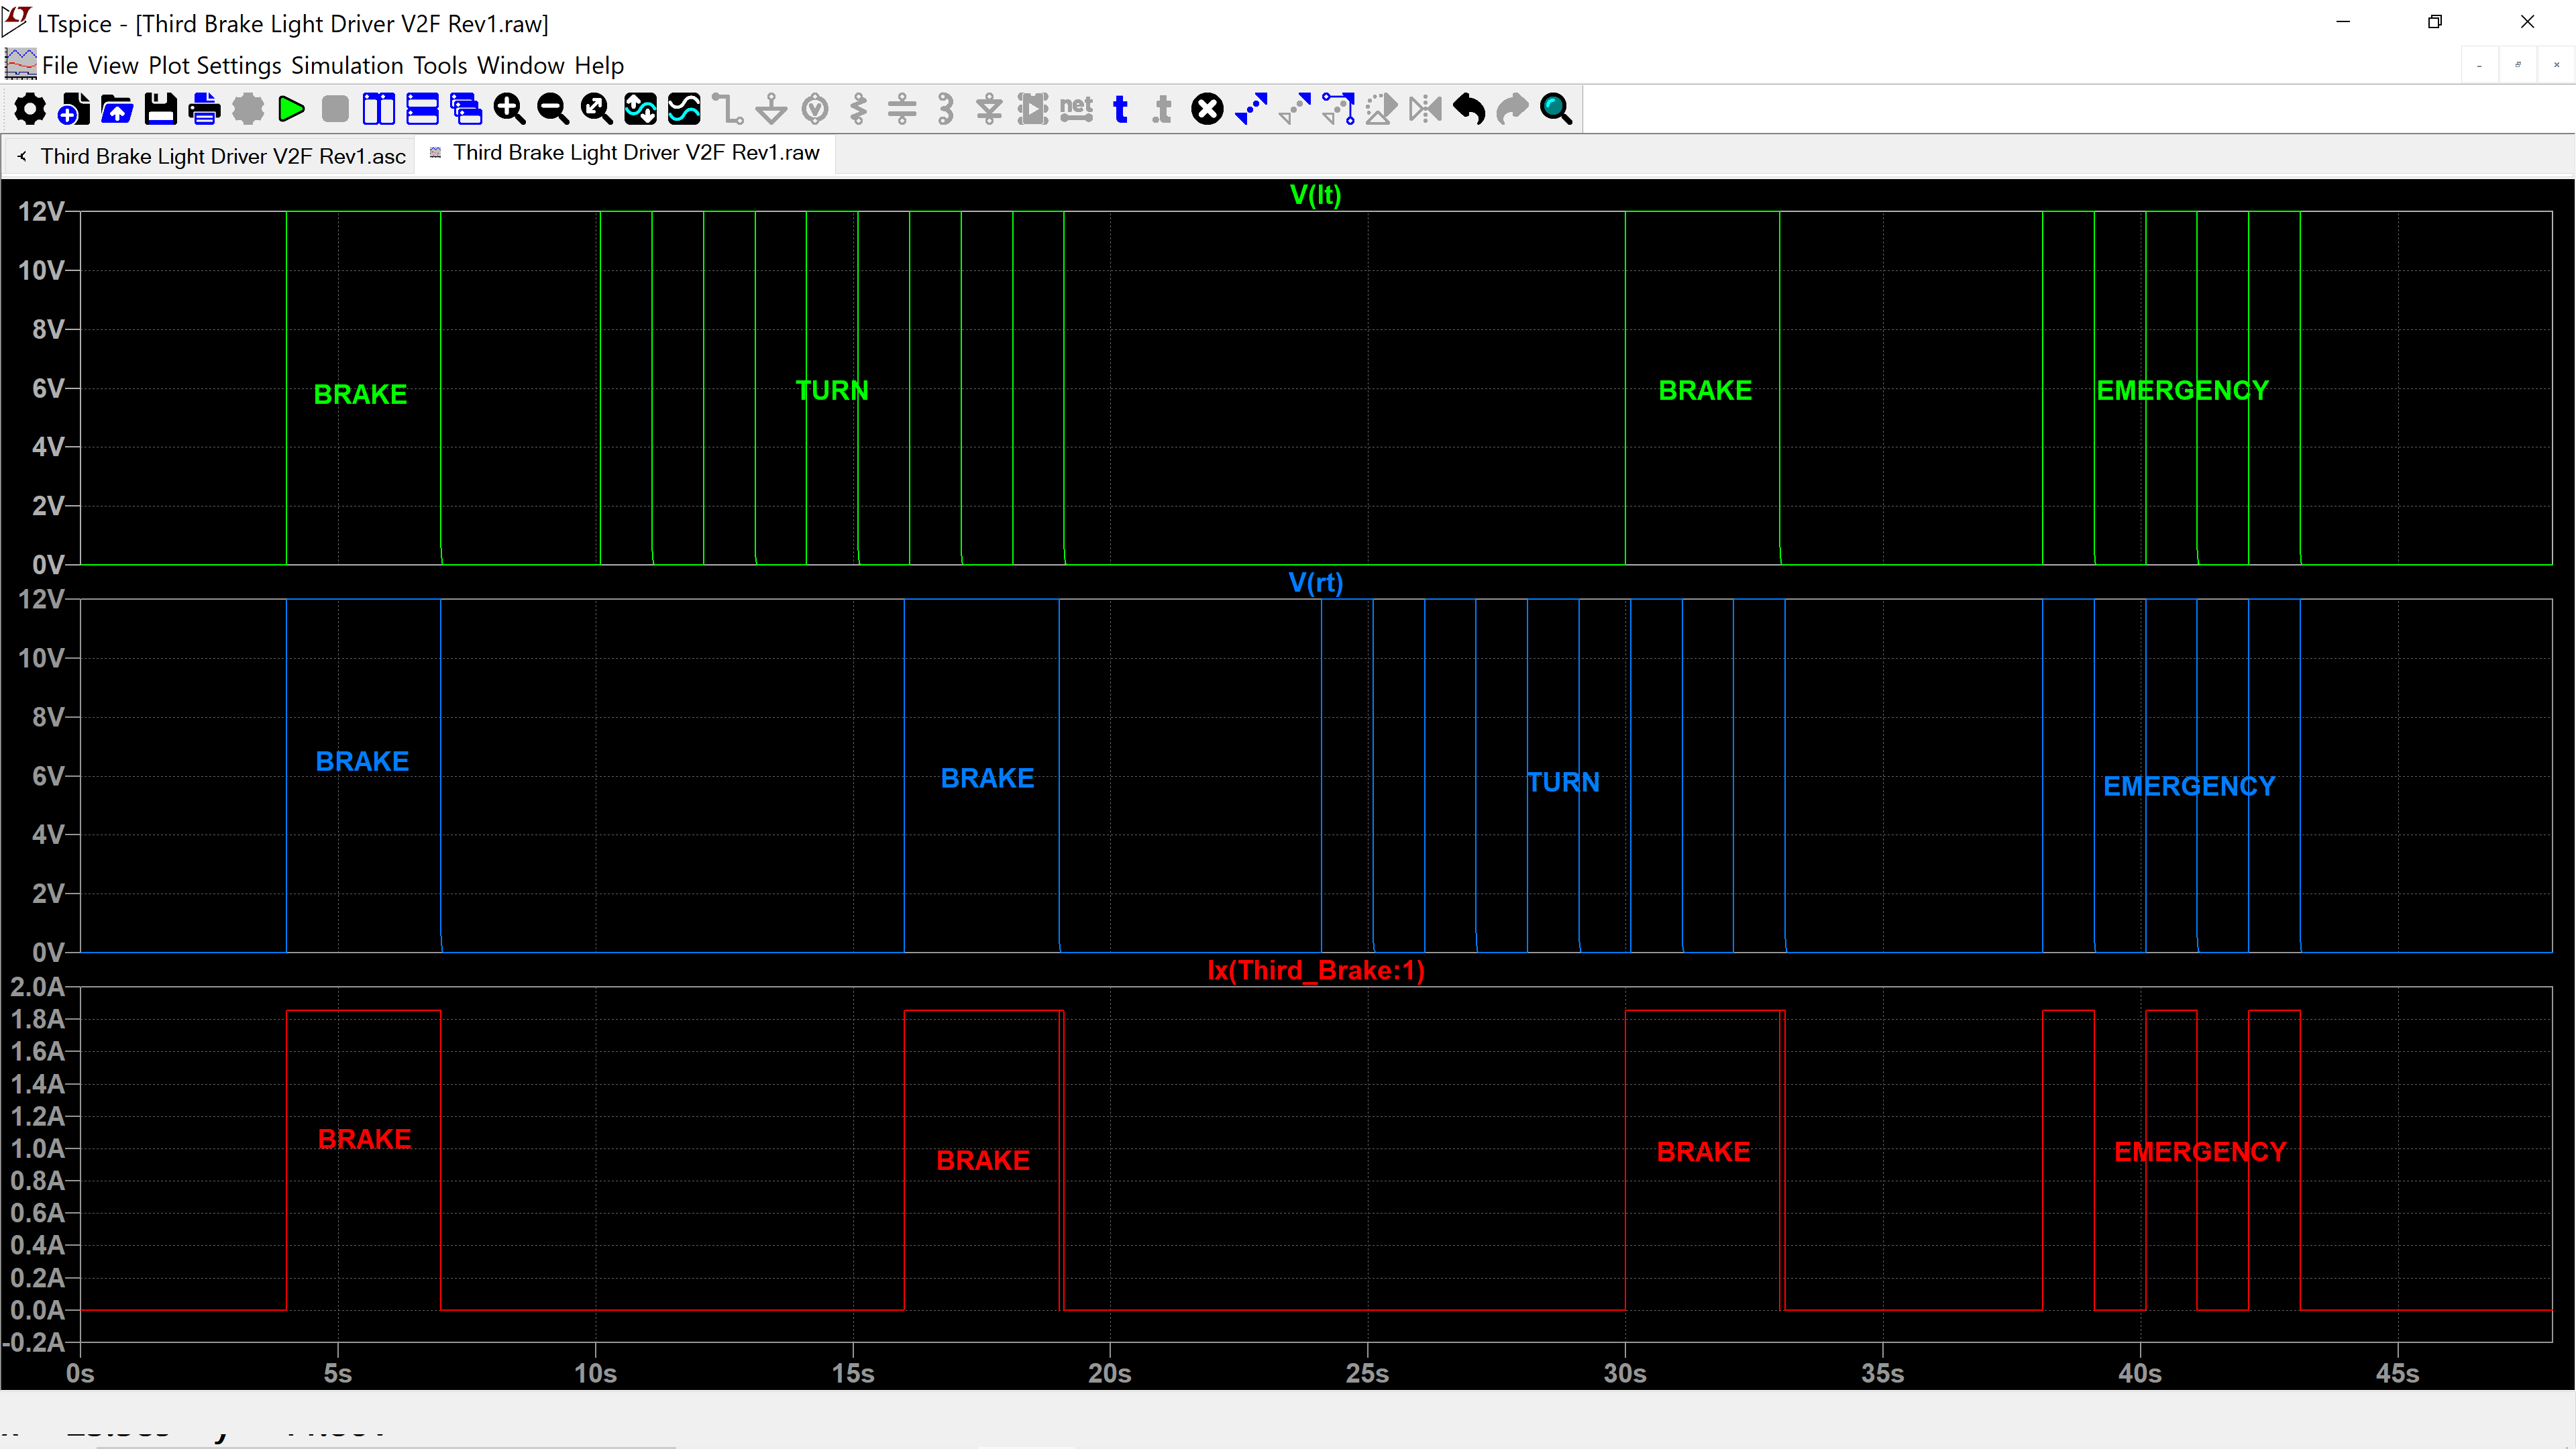Click the V(lt) trace label
Screen dimensions: 2576x1449
(1315, 195)
